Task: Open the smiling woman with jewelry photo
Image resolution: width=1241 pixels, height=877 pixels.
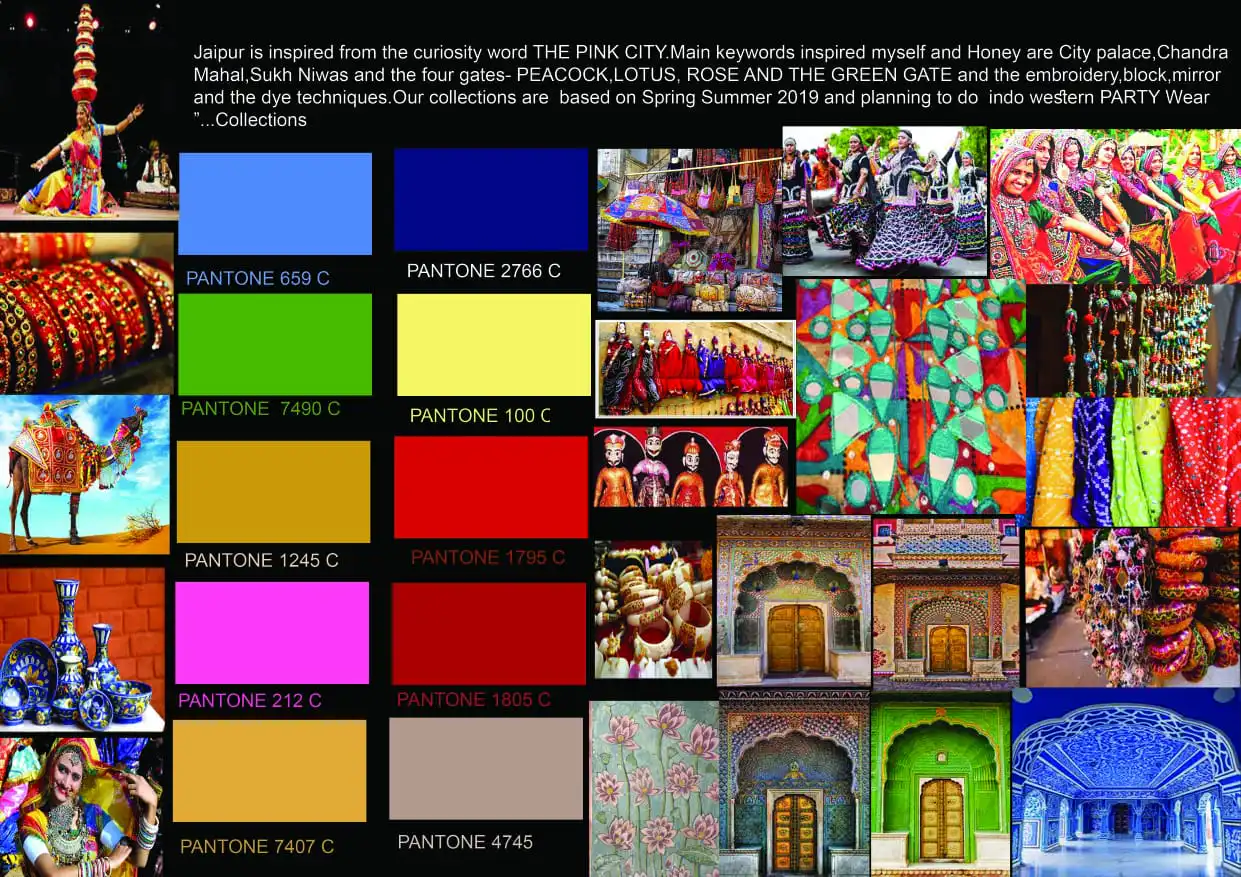Action: coord(81,807)
